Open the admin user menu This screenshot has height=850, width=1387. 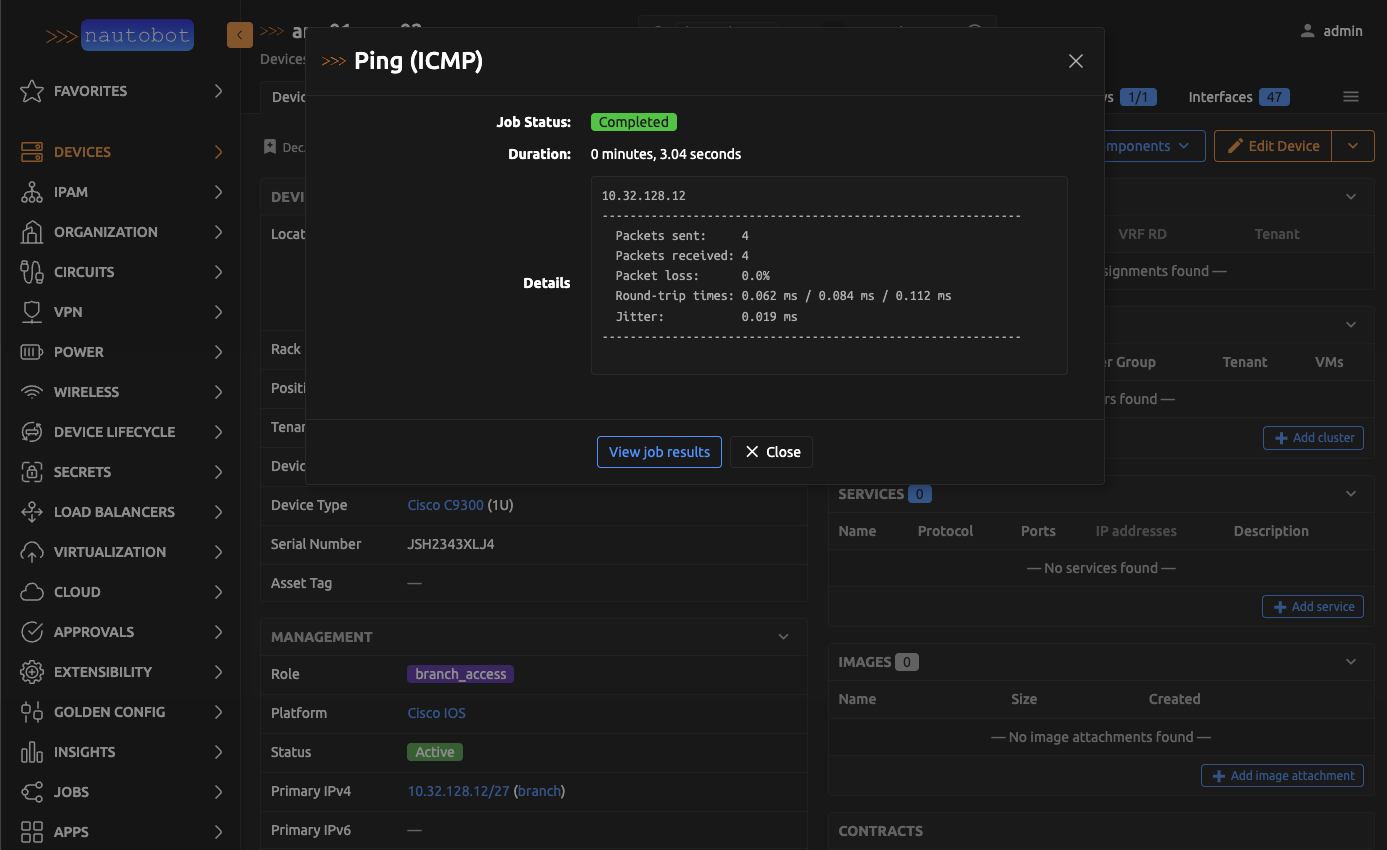(x=1331, y=31)
